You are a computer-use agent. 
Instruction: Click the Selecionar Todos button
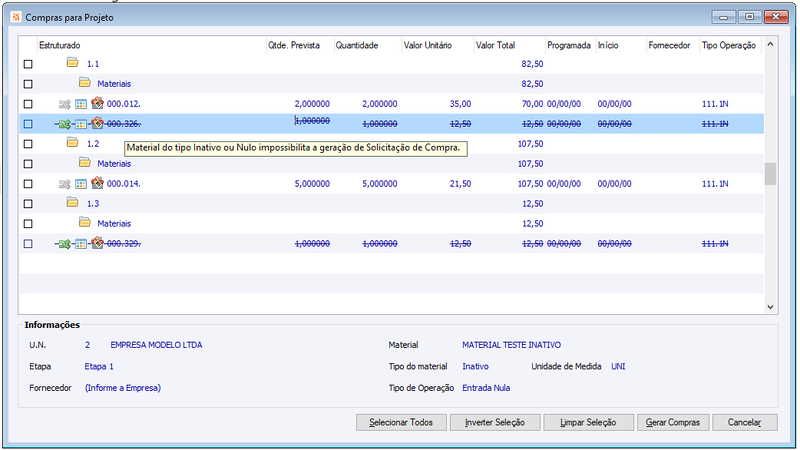[401, 422]
